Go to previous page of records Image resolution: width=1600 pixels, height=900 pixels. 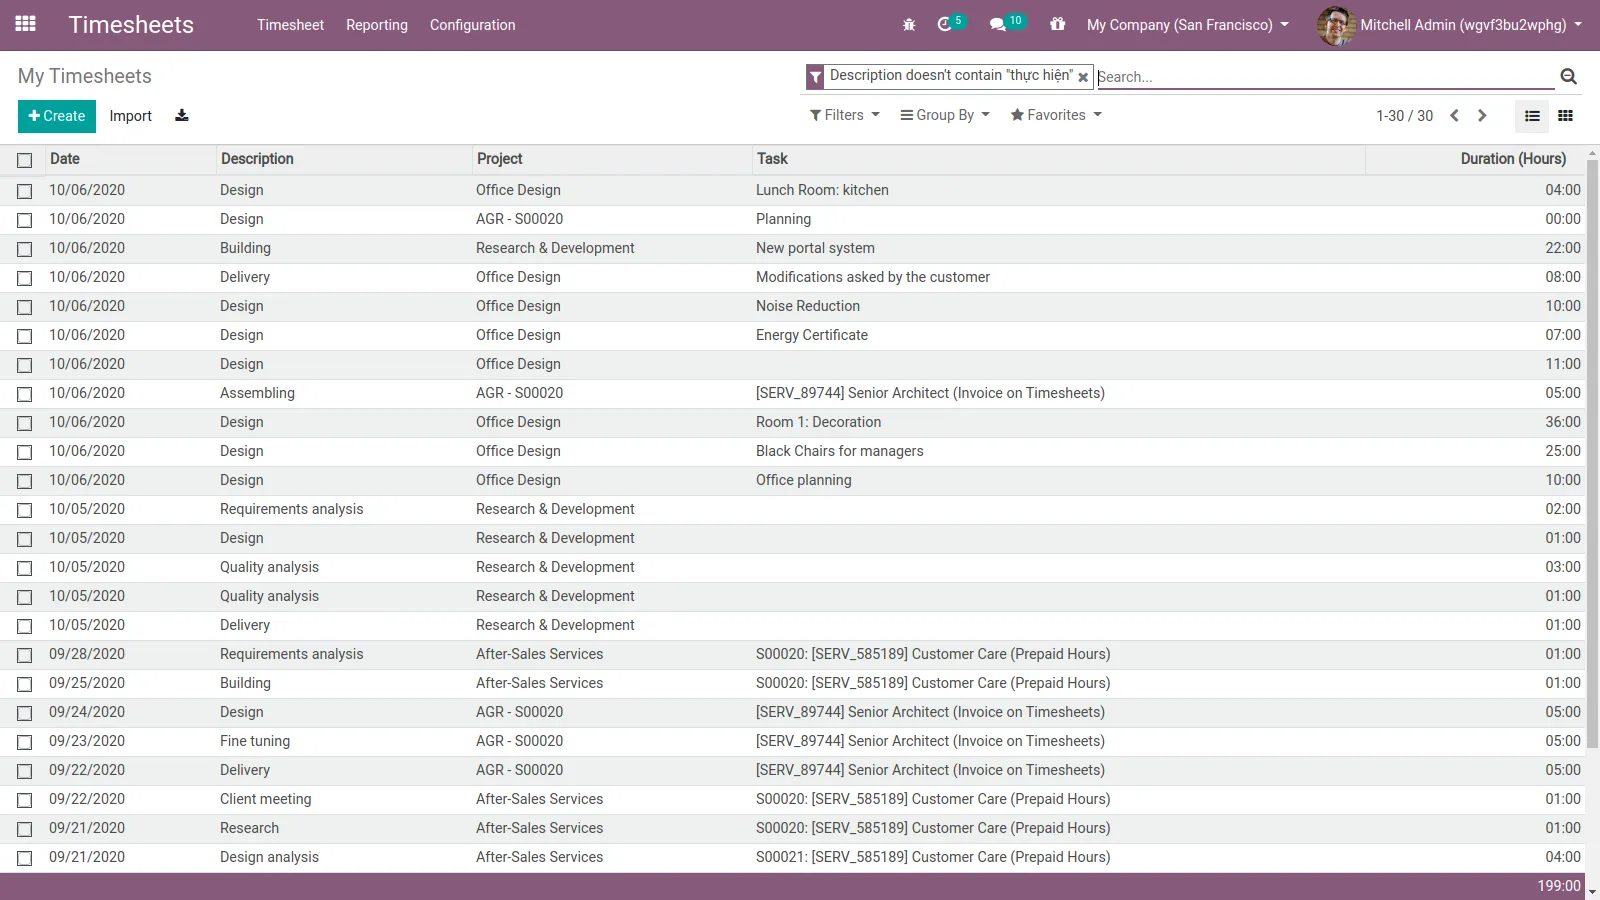coord(1455,116)
